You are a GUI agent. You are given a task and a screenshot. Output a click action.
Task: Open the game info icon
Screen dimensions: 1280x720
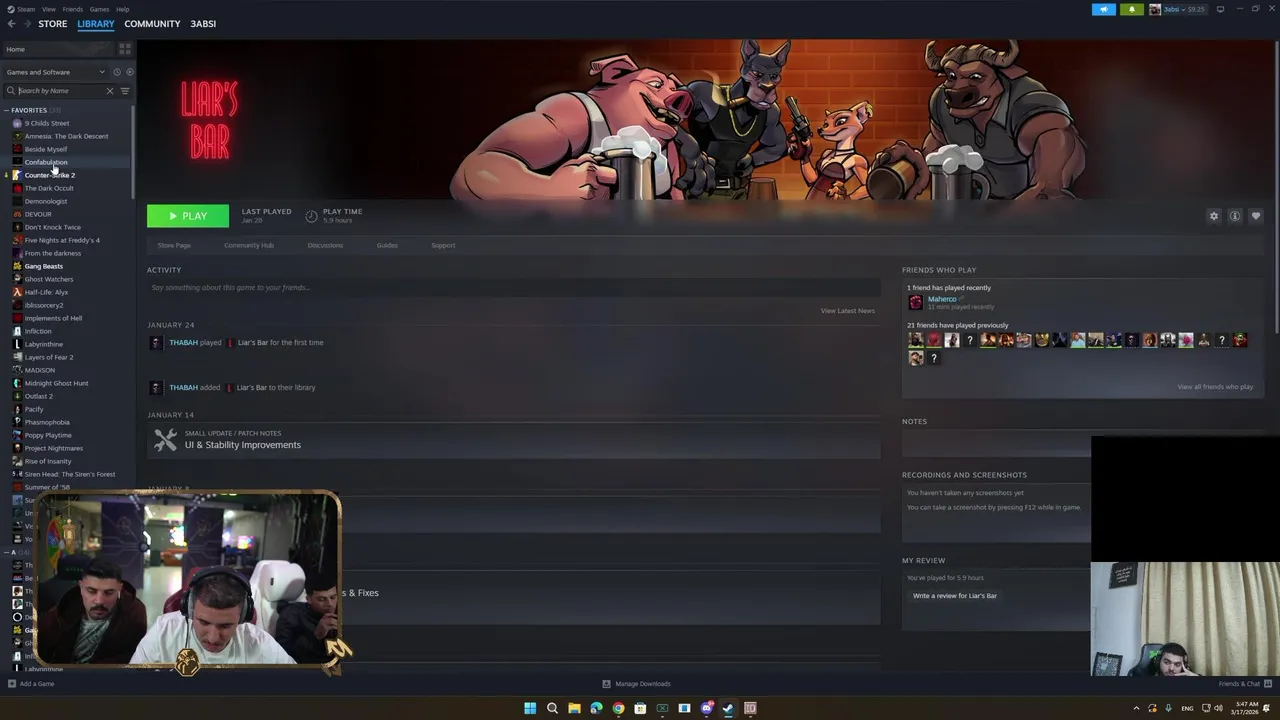click(1235, 216)
